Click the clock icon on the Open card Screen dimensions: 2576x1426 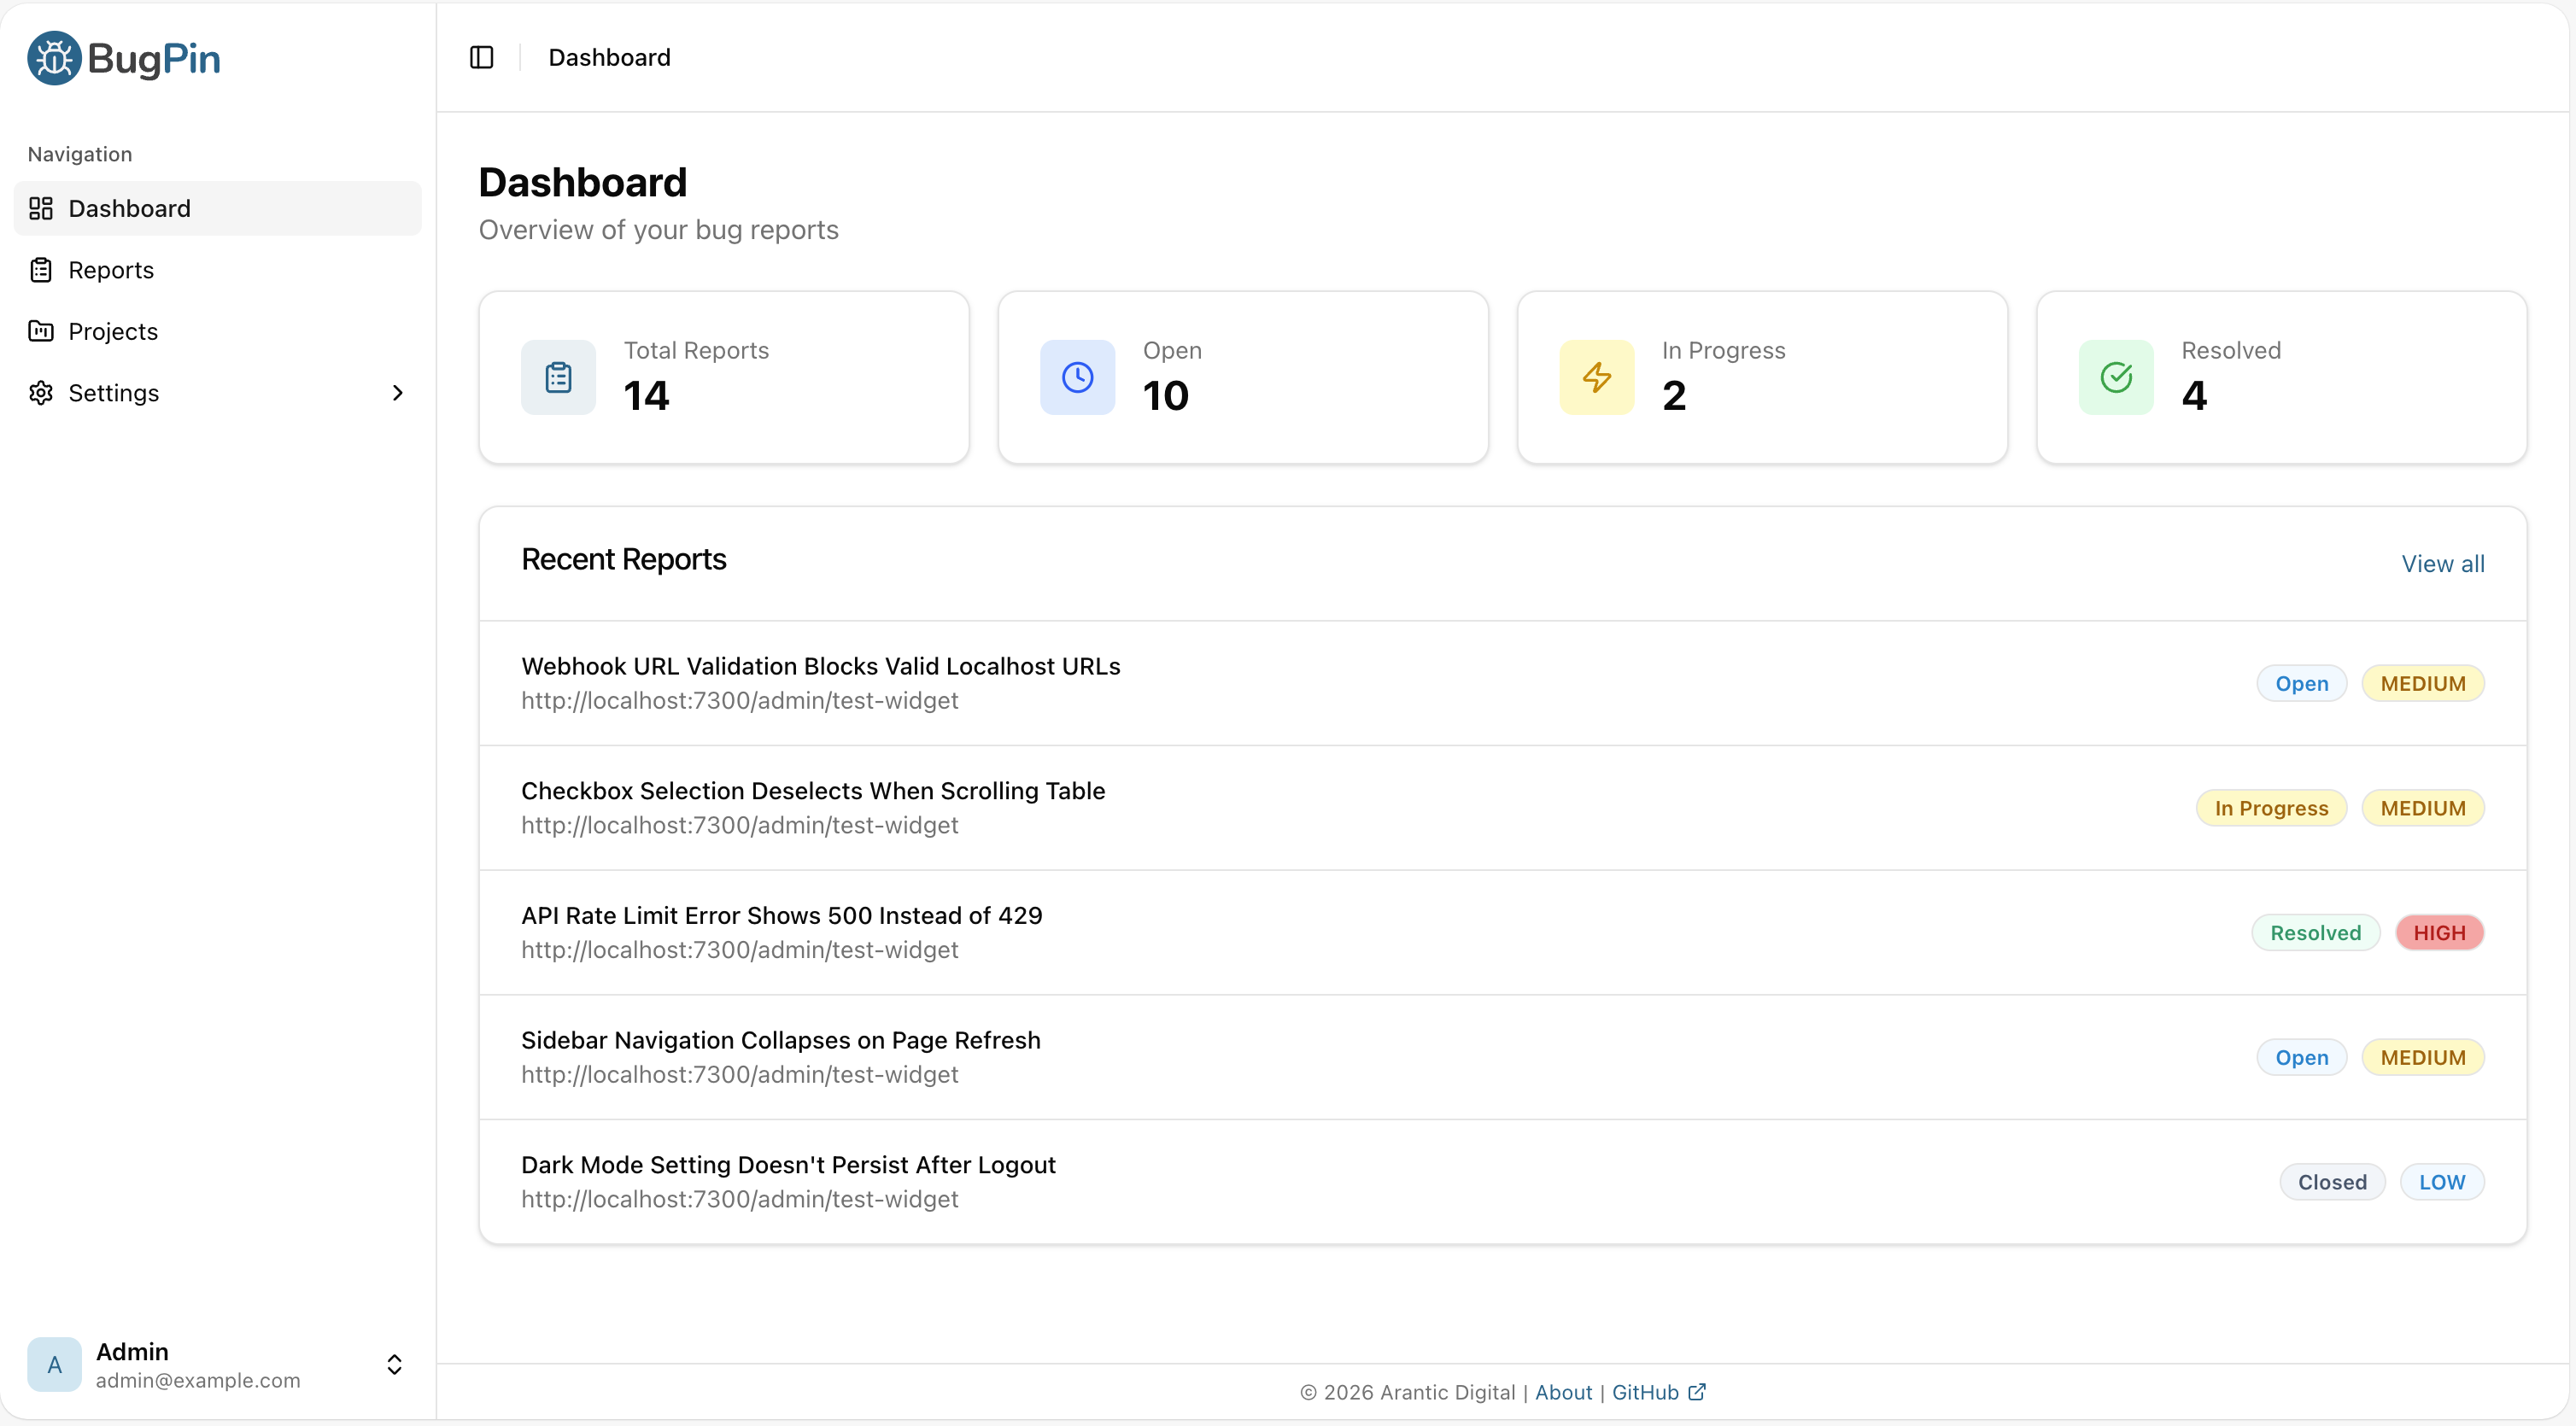1077,377
